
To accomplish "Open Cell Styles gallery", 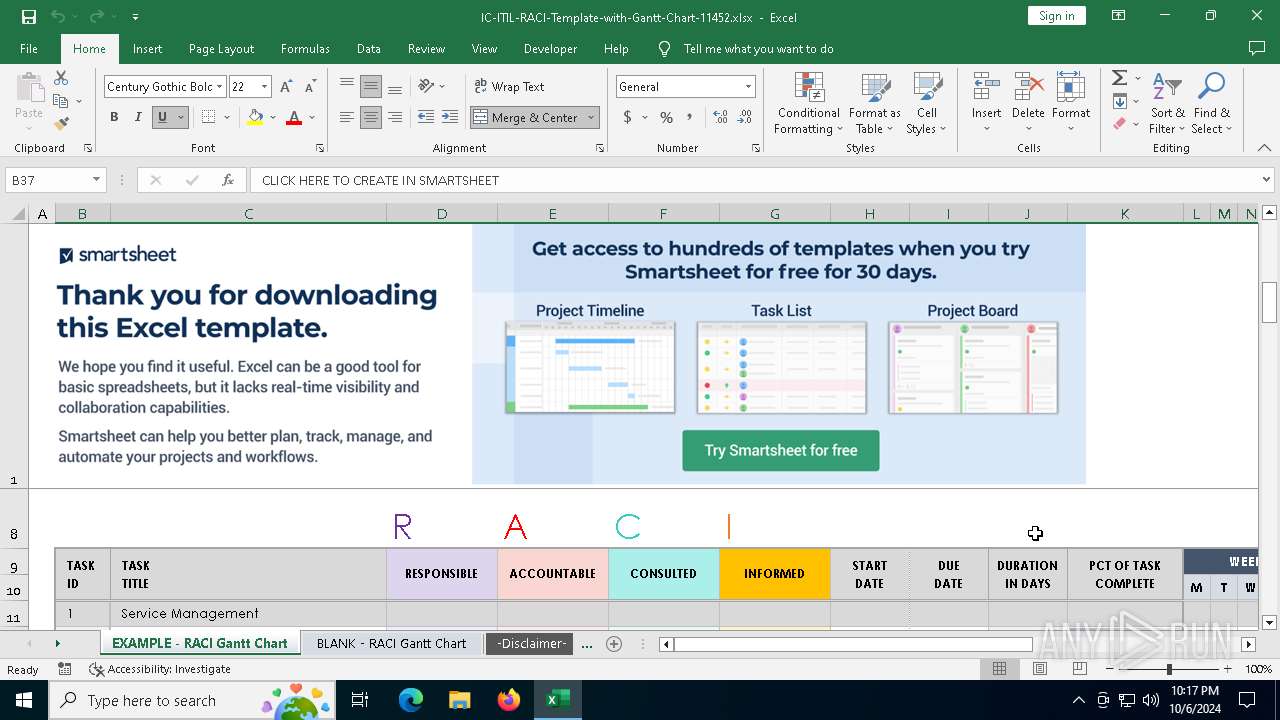I will [x=927, y=103].
